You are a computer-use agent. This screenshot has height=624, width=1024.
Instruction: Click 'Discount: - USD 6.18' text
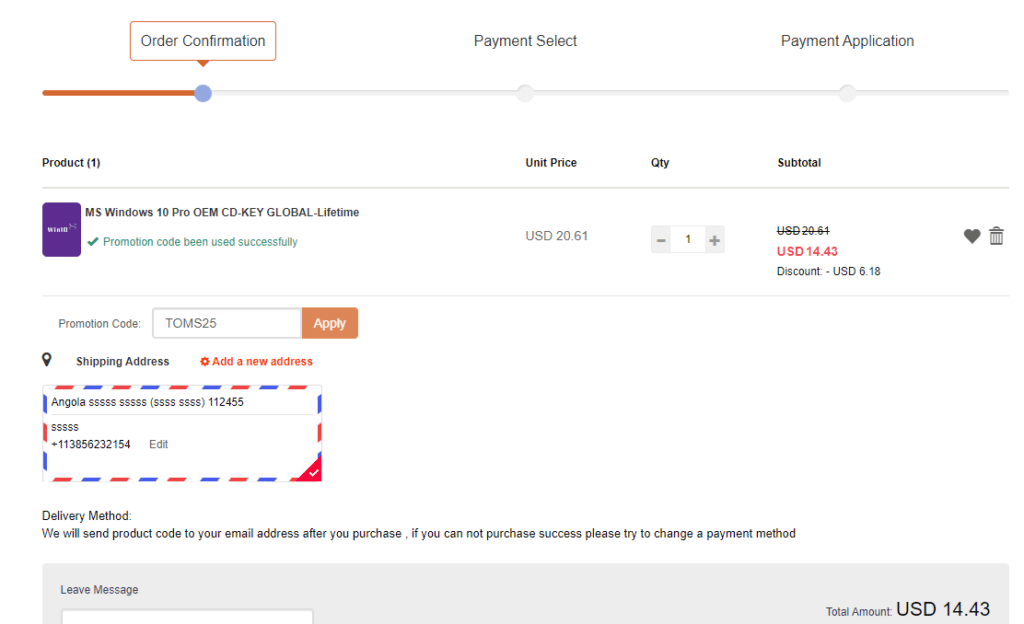pos(828,272)
